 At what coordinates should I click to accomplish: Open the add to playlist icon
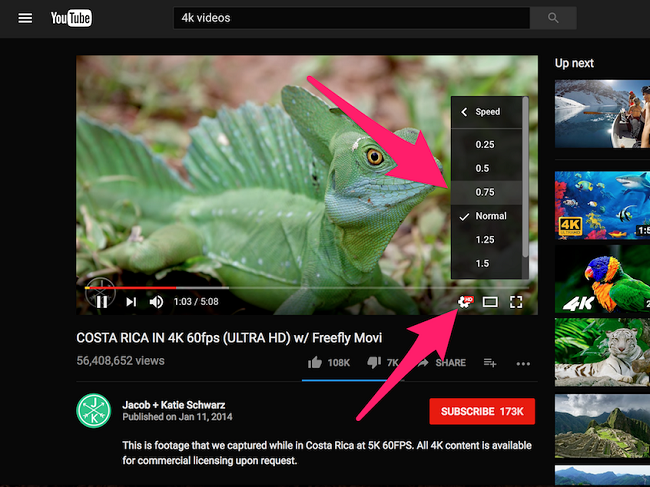click(x=490, y=363)
